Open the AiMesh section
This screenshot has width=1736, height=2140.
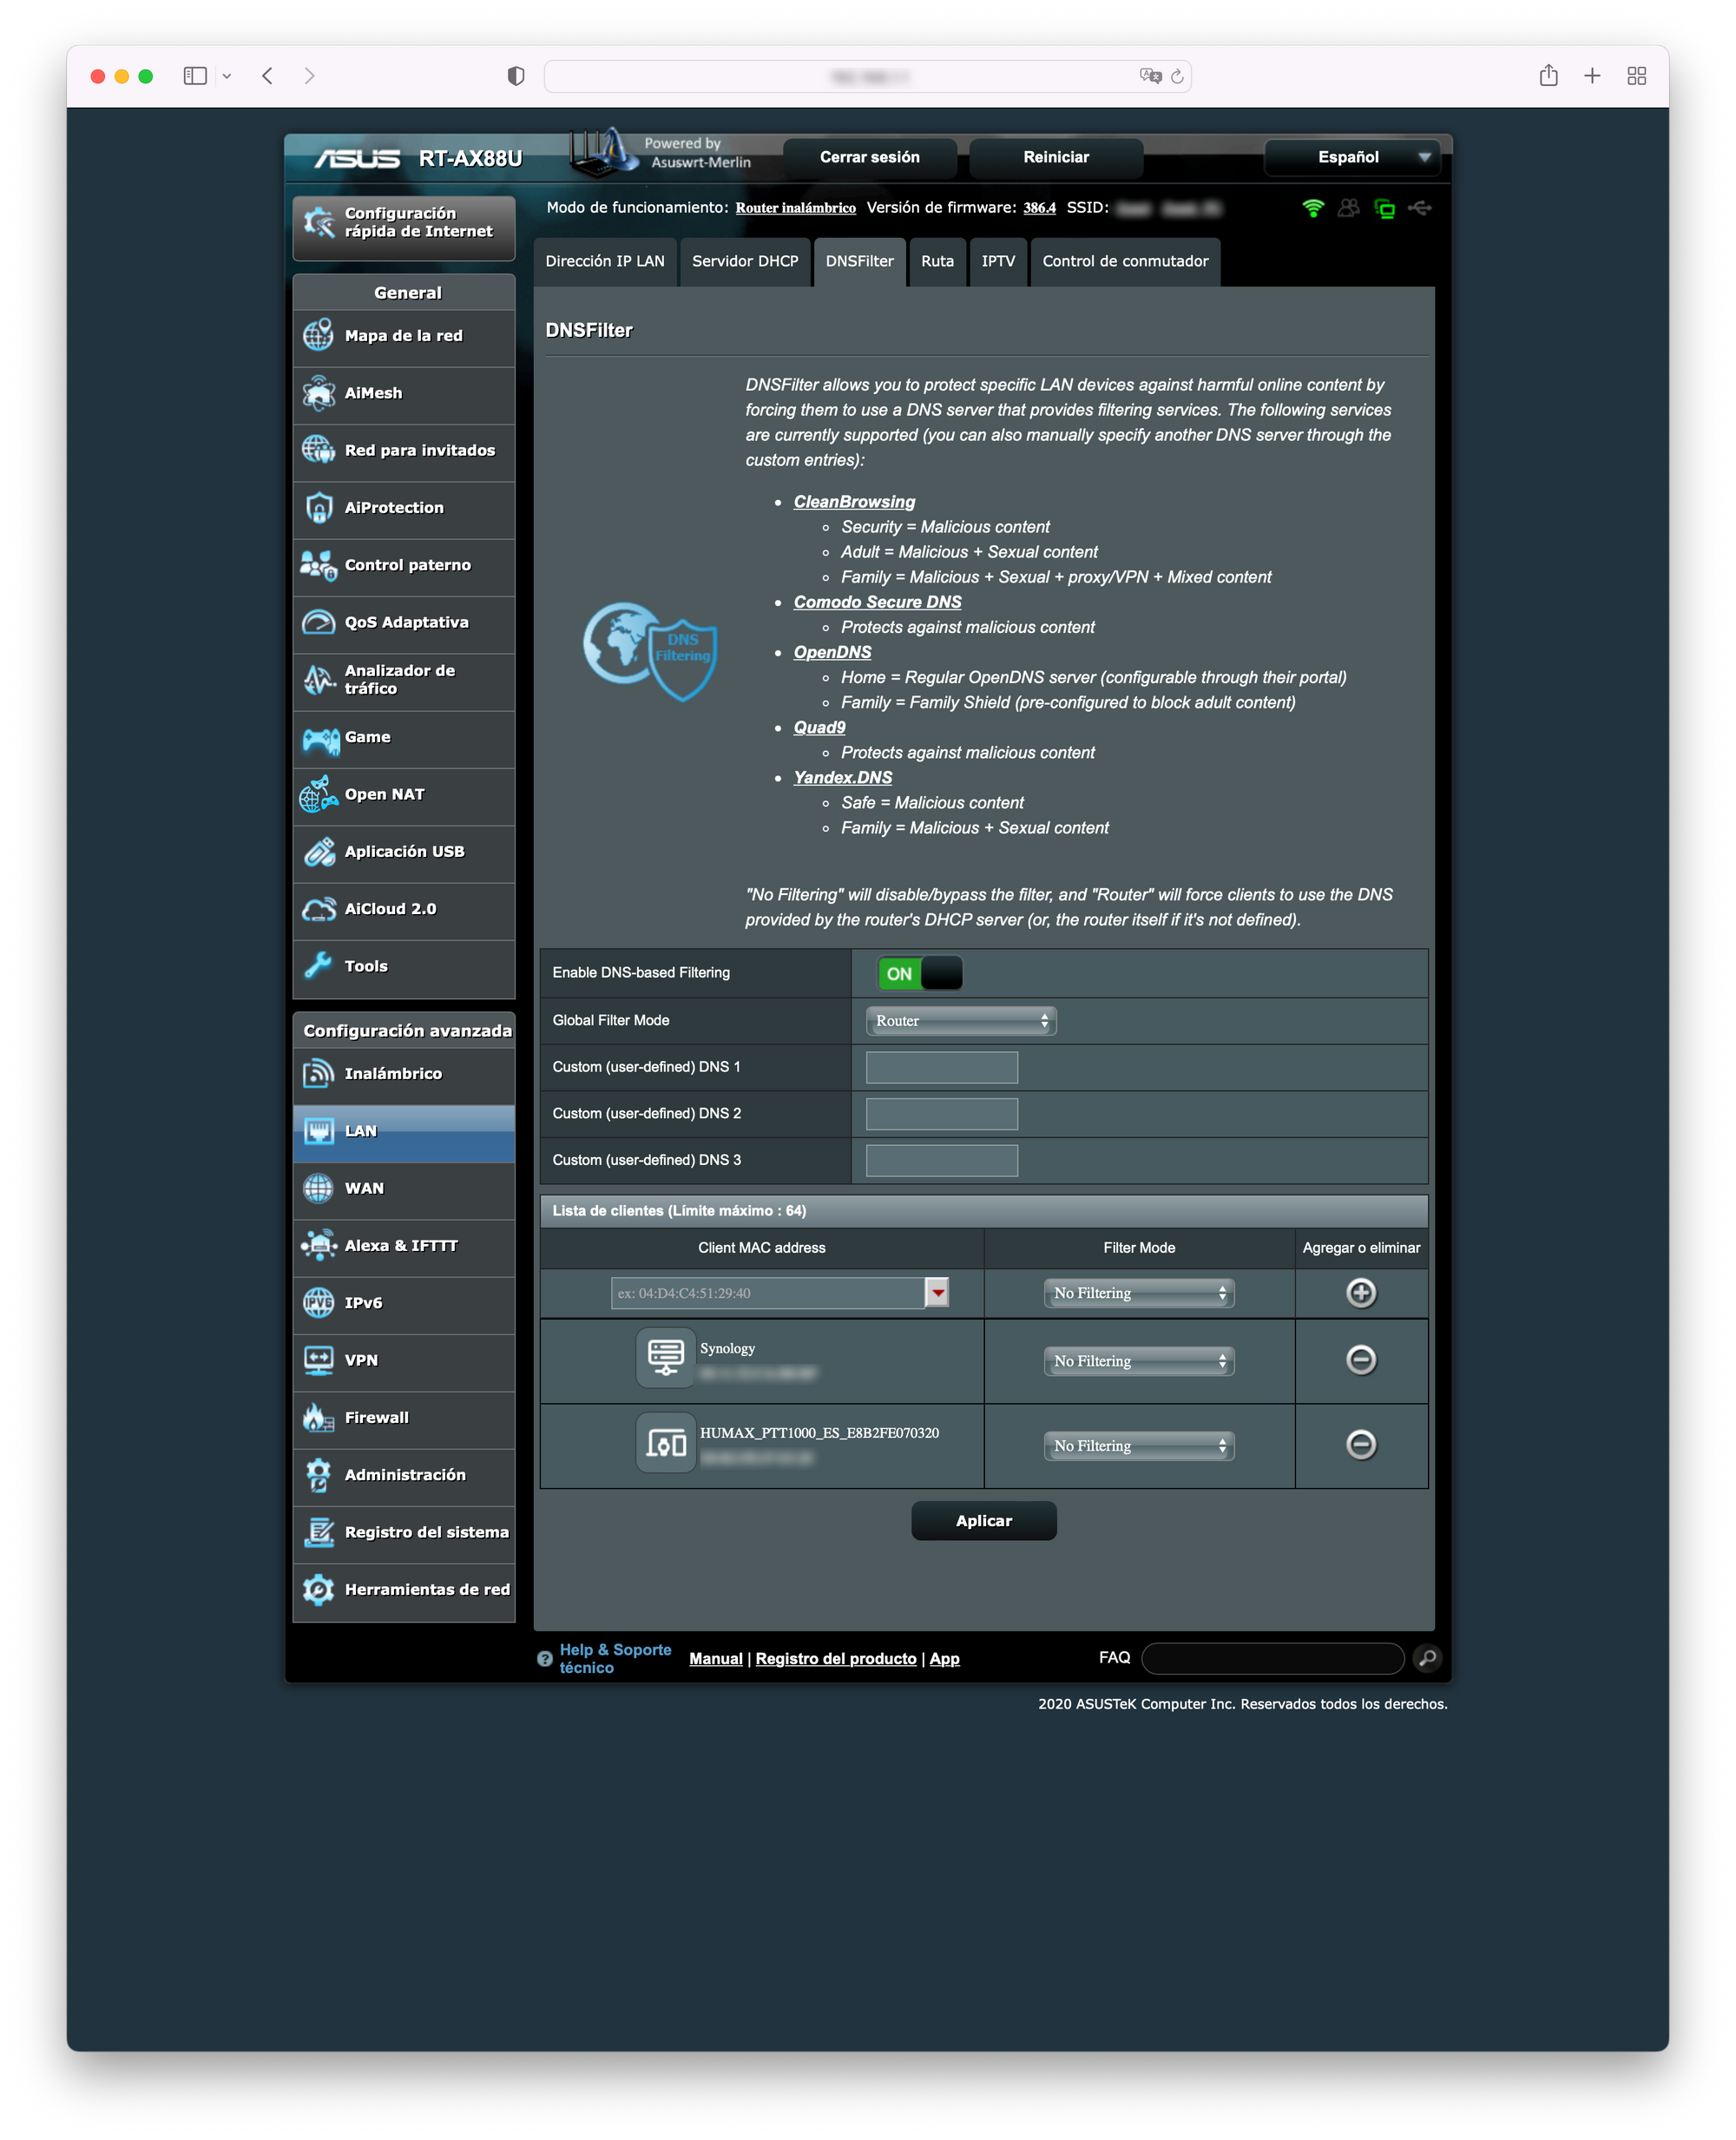pos(404,393)
